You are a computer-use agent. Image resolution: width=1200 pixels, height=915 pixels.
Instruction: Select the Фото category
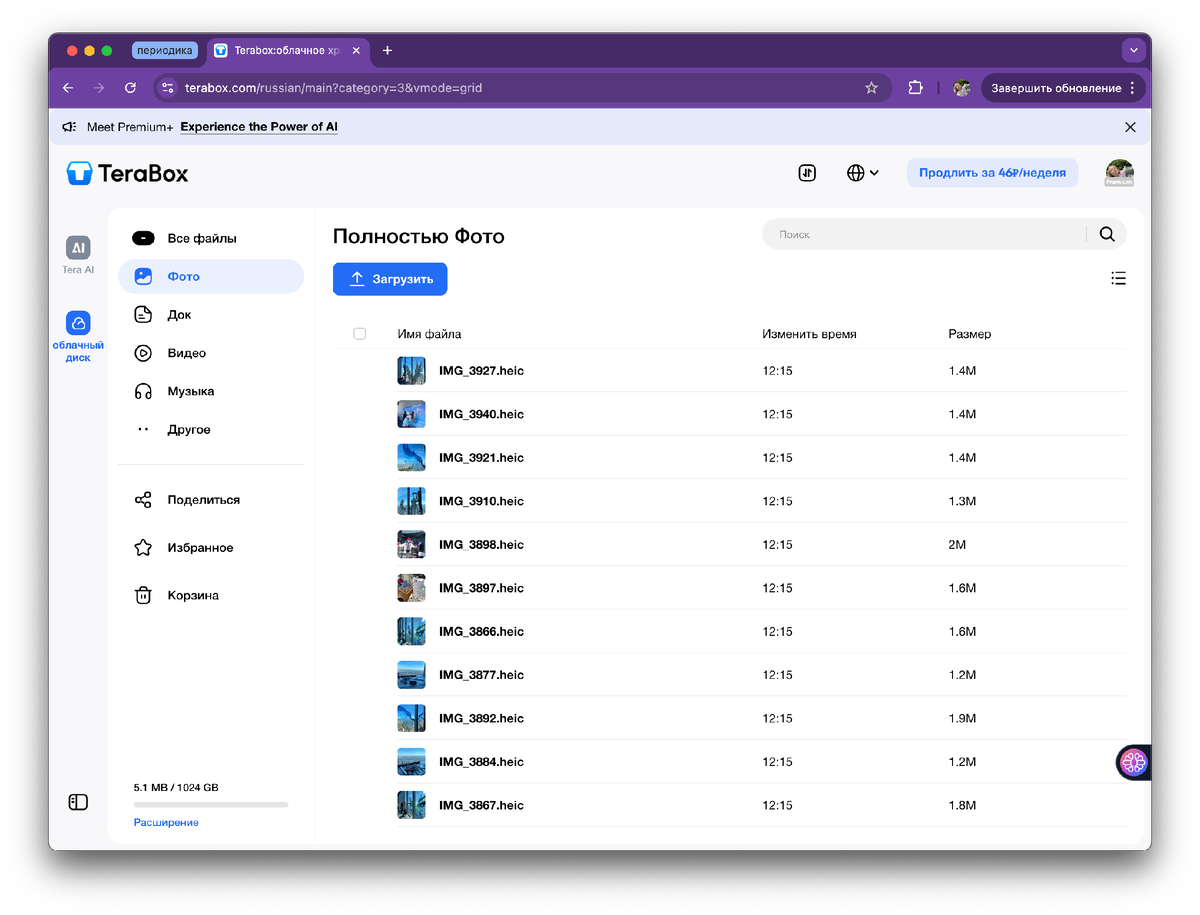coord(211,276)
